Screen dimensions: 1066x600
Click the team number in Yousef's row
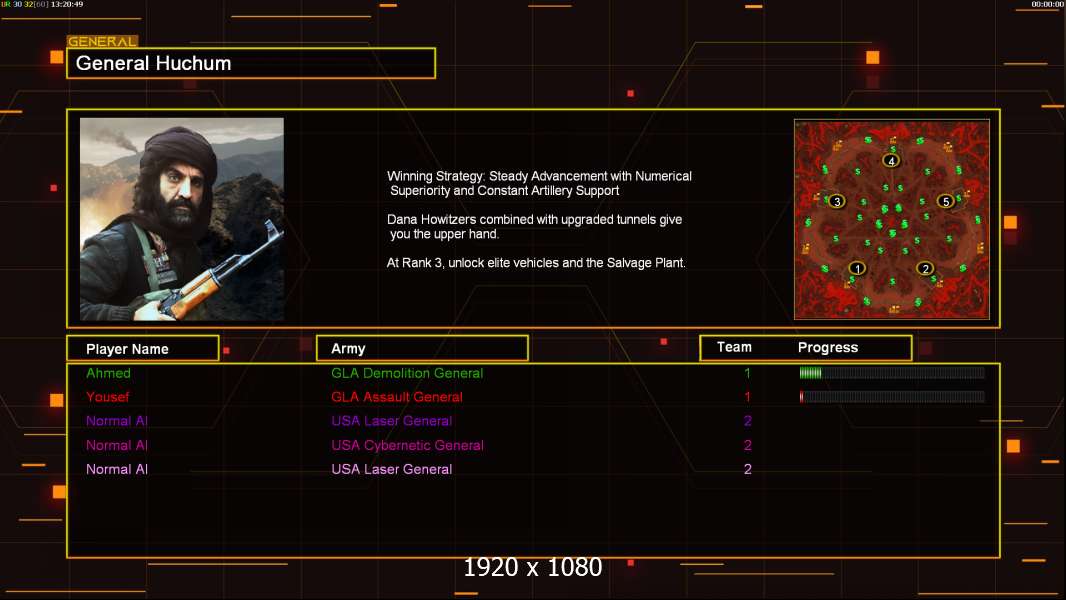point(747,397)
